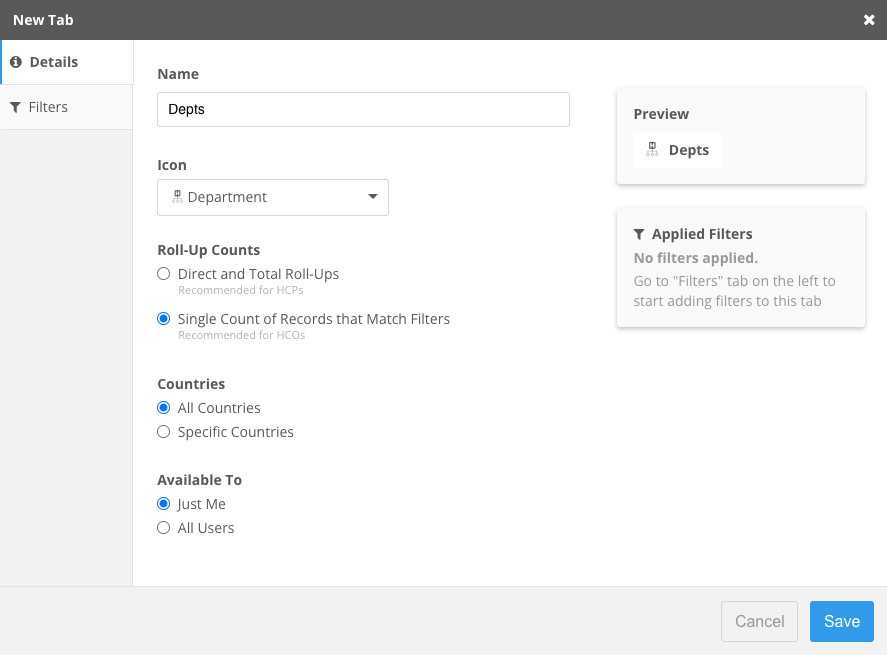Click the Depts icon in Preview
Viewport: 887px width, 655px height.
coord(652,150)
